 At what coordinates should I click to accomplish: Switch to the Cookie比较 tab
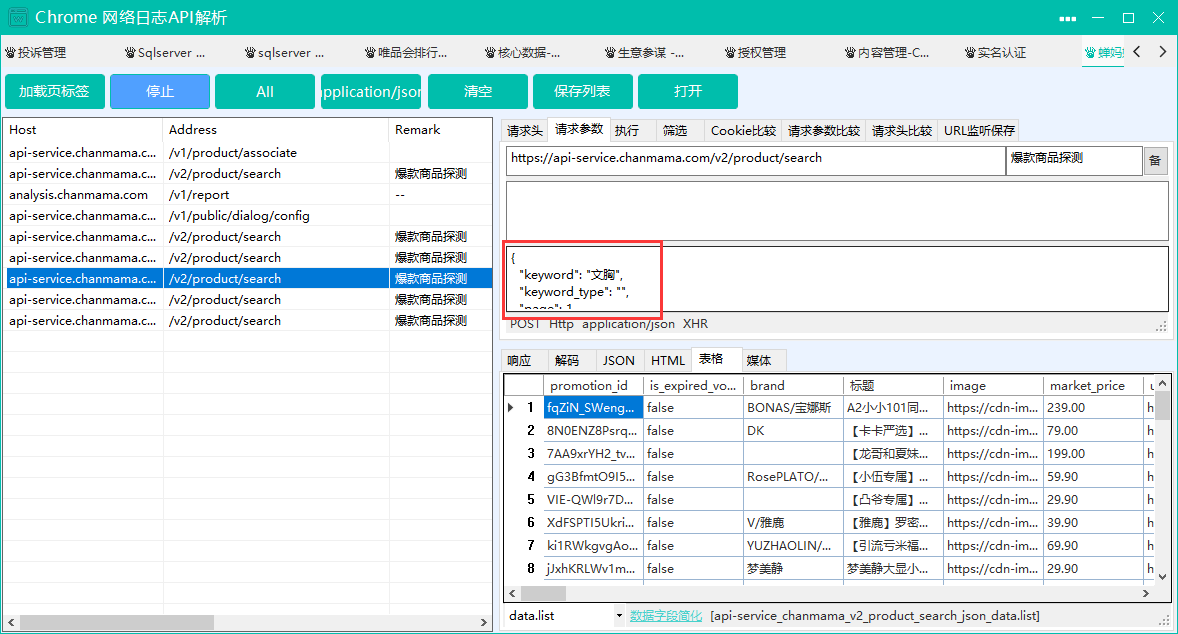(743, 131)
